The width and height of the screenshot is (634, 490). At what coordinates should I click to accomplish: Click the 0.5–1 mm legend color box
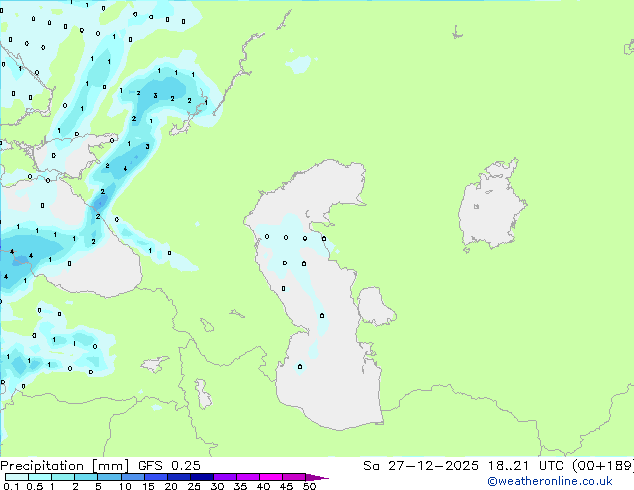(40, 477)
